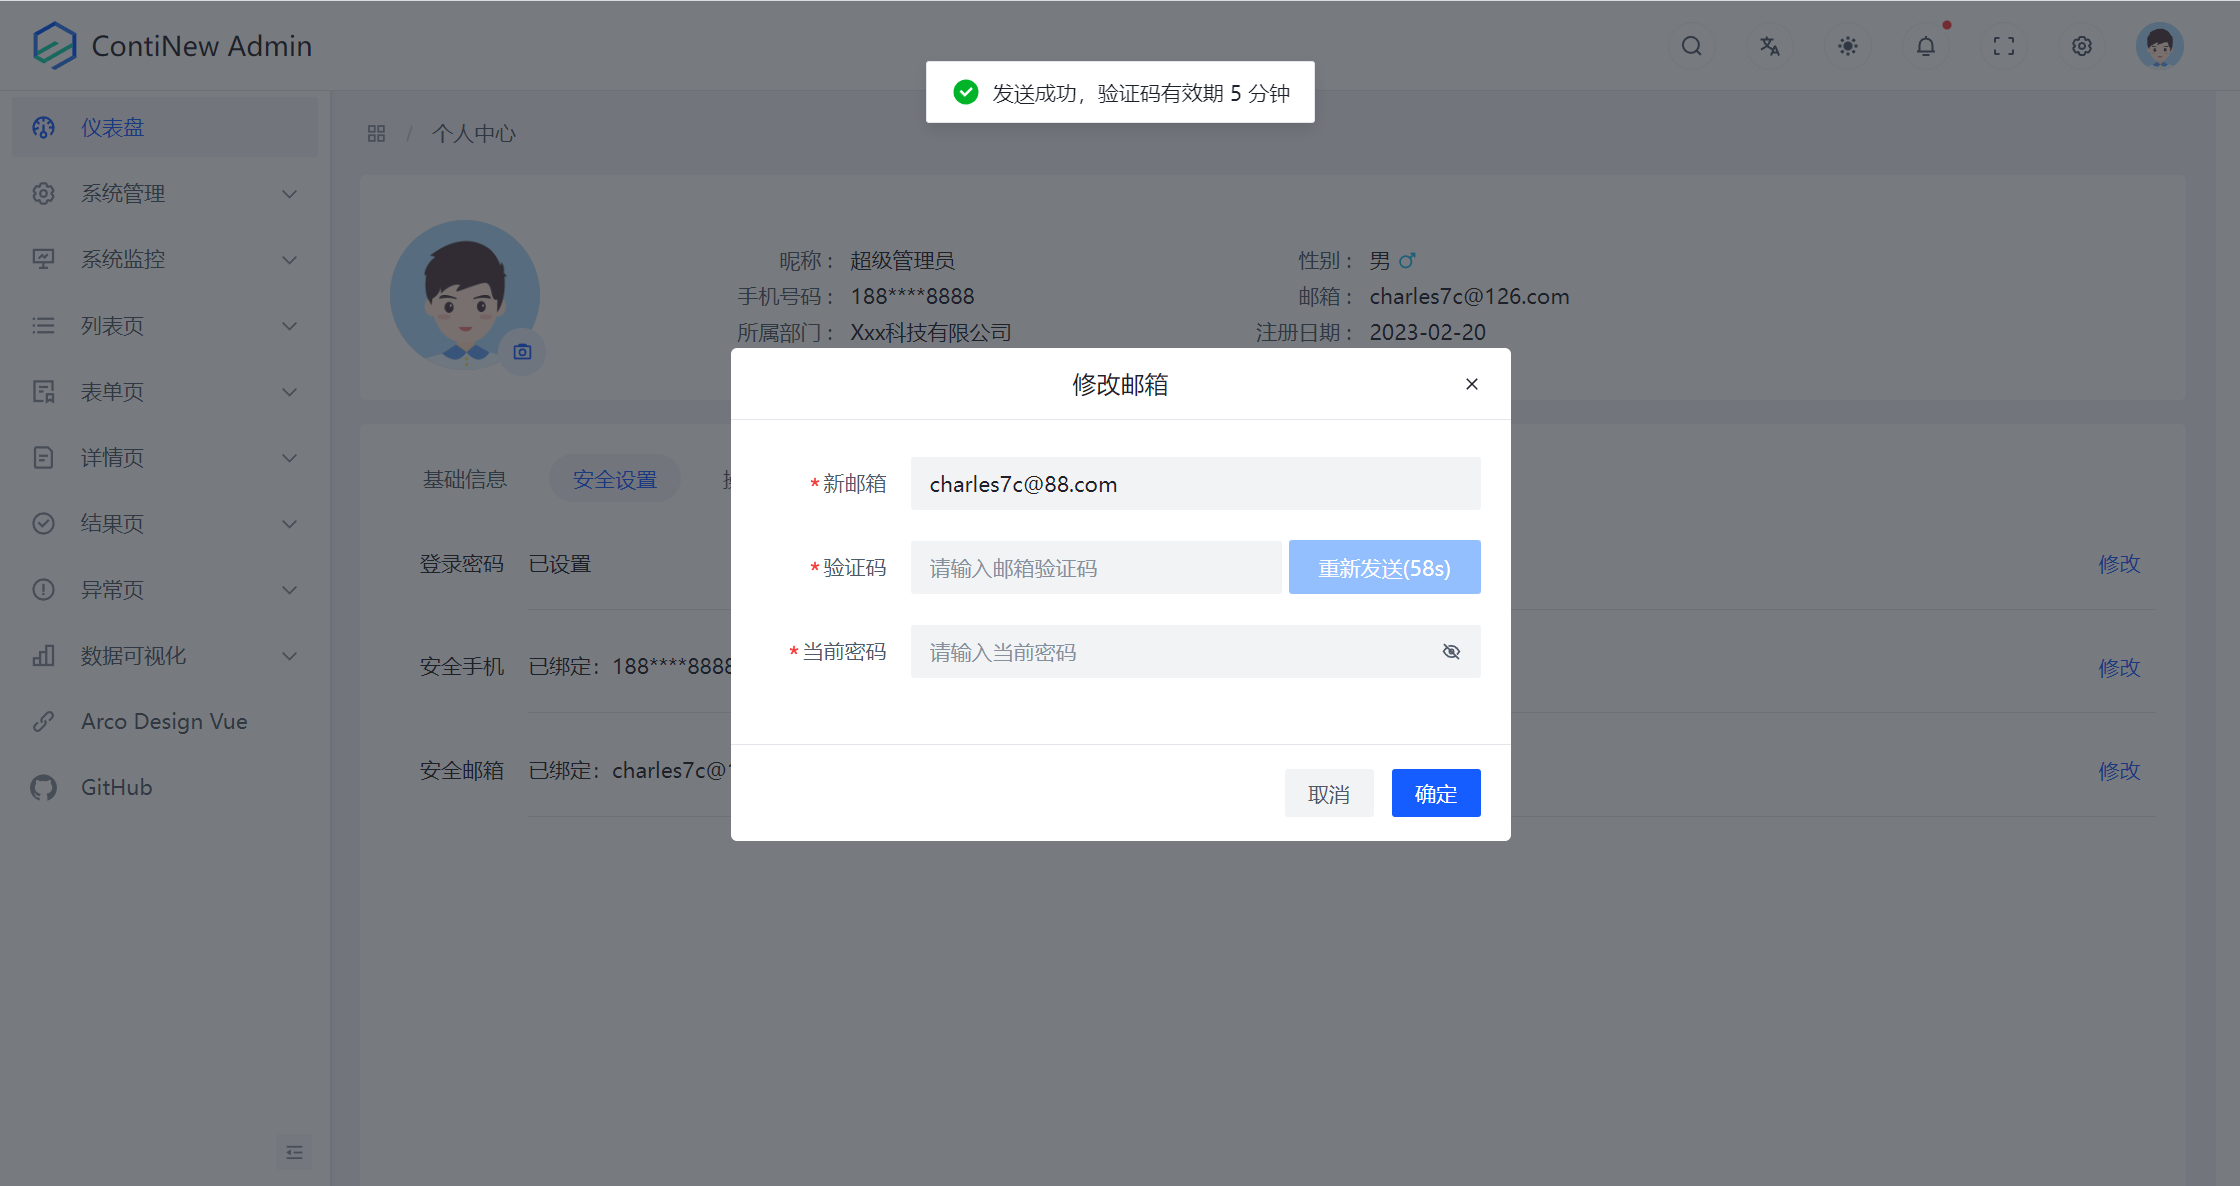Click the 重新发送(58s) button
2240x1186 pixels.
(1384, 568)
